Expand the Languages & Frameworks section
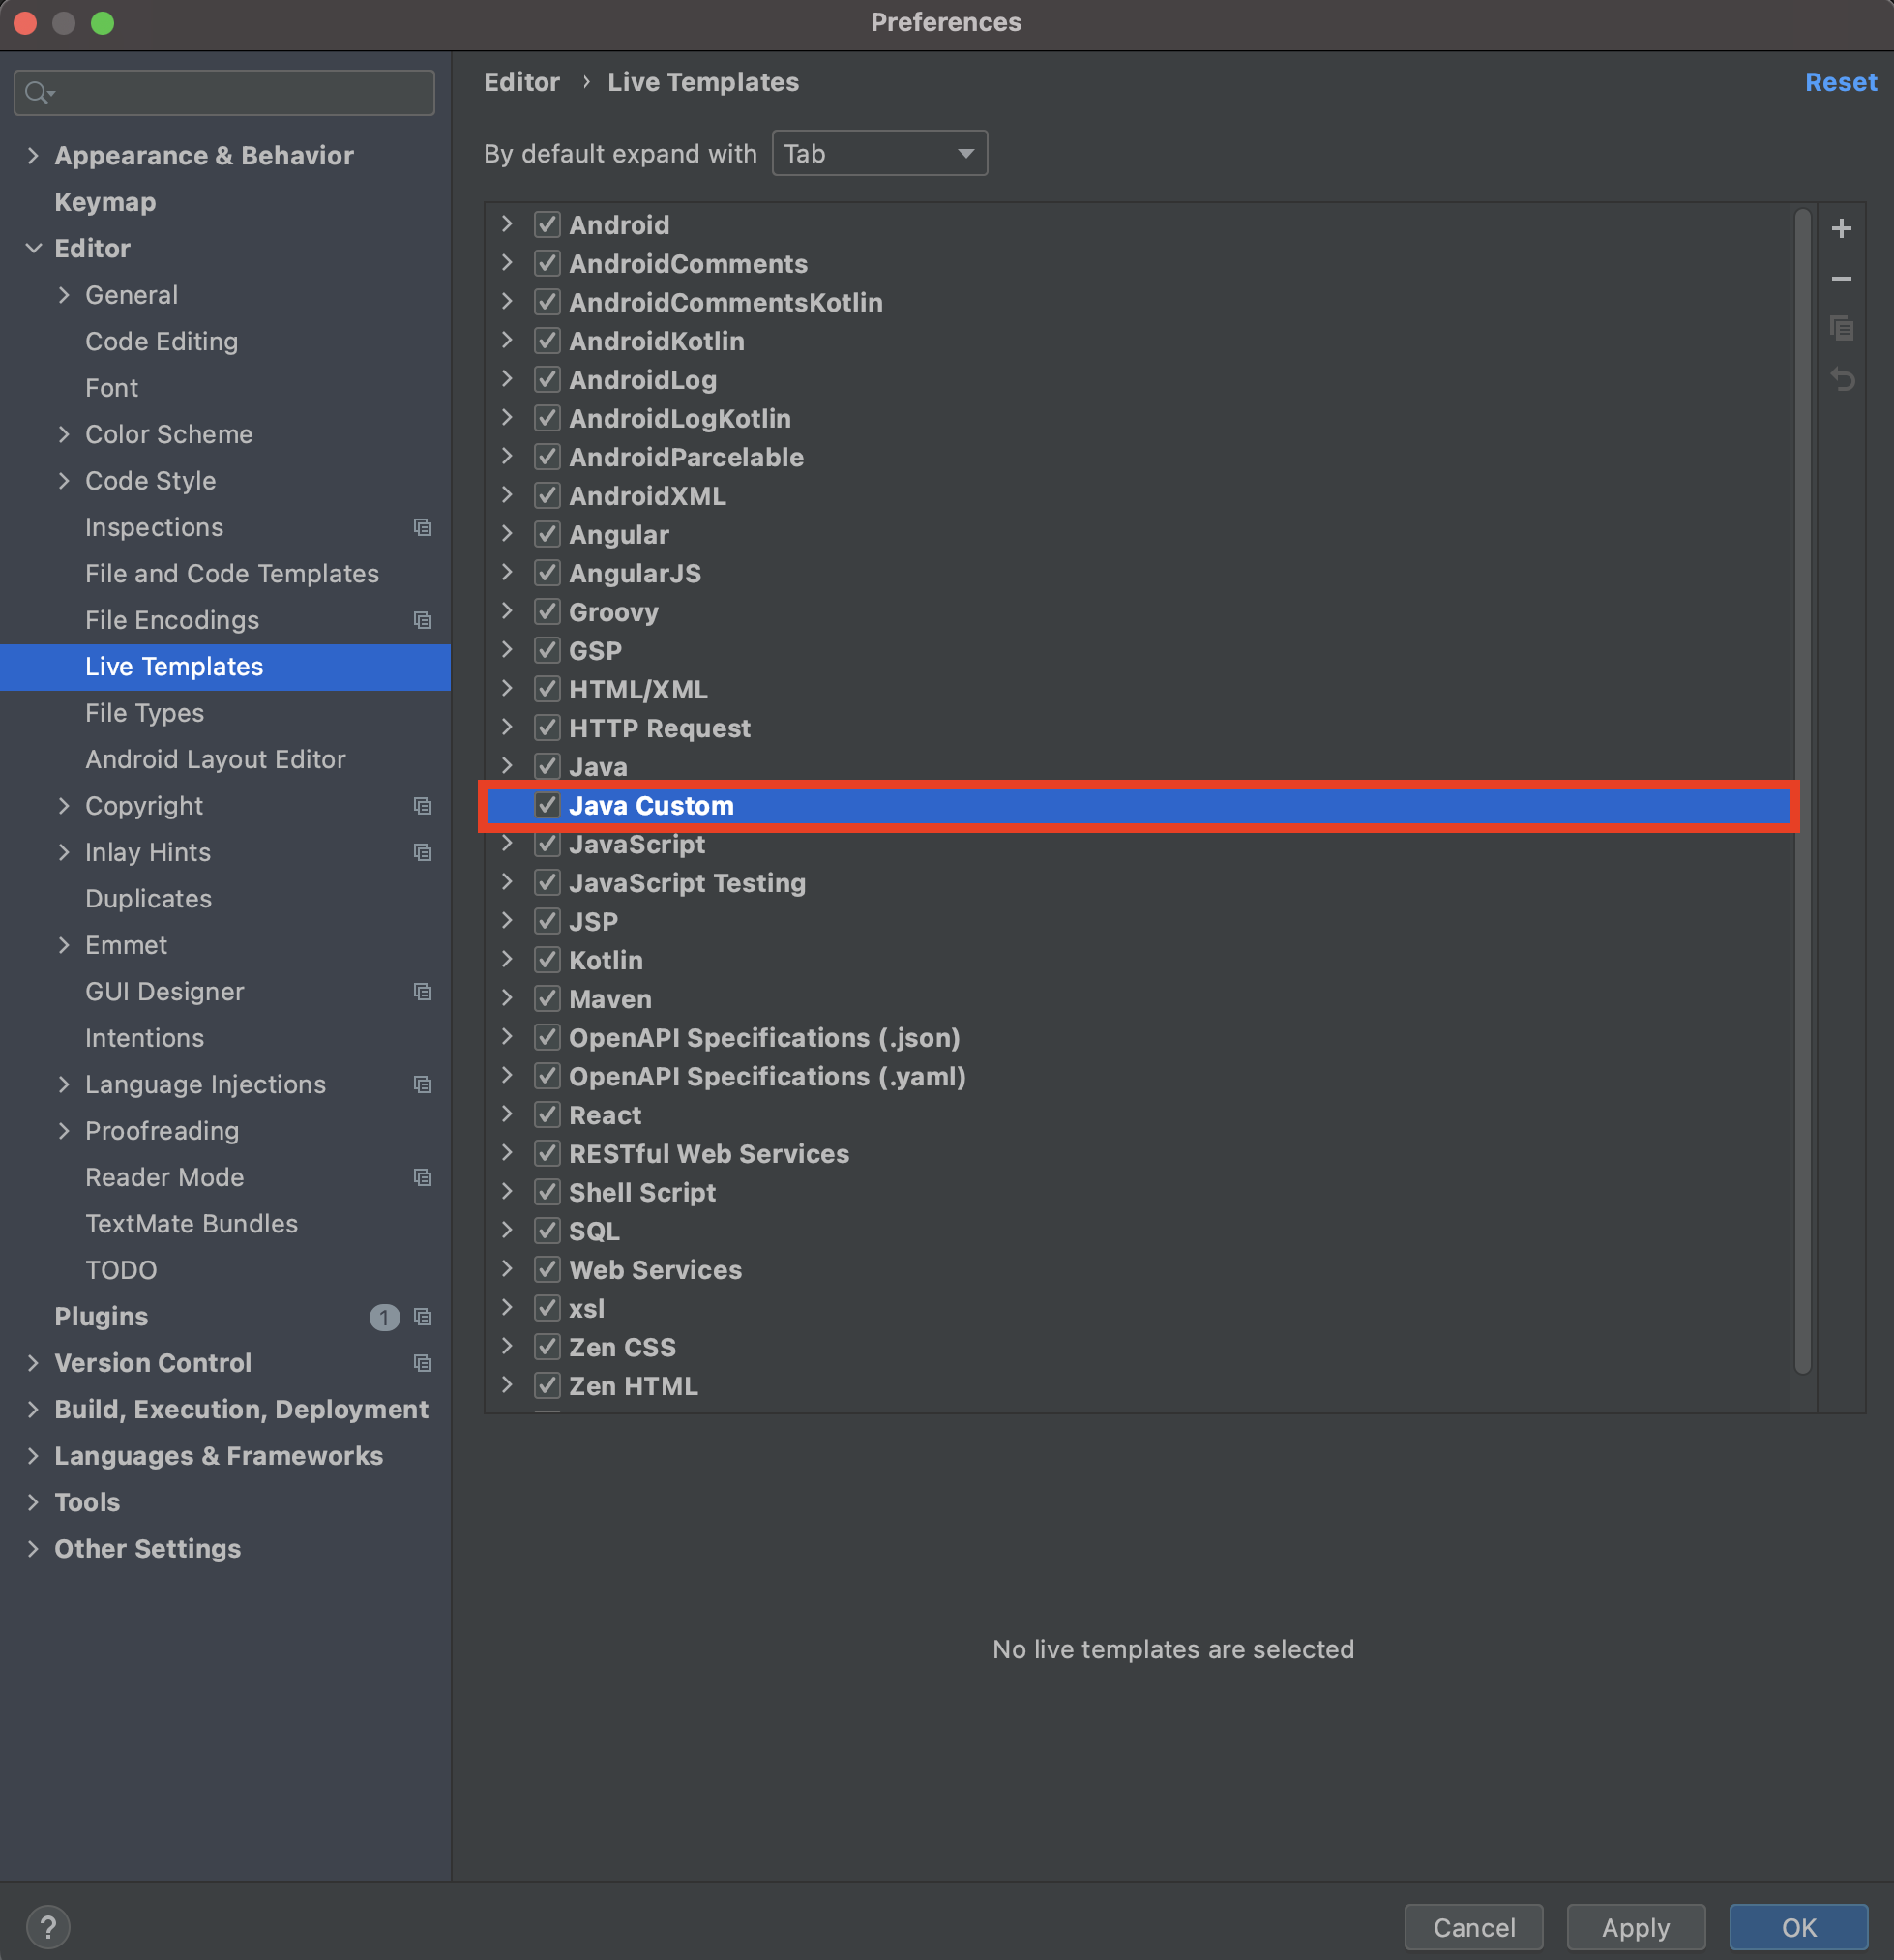 click(x=33, y=1456)
